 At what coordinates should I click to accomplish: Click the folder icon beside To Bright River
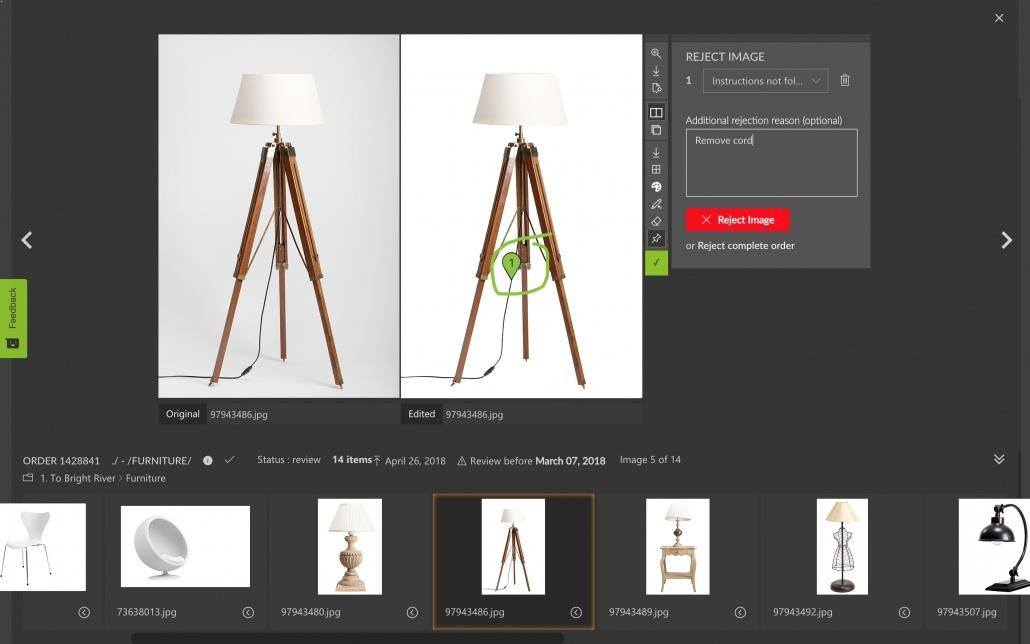[28, 478]
